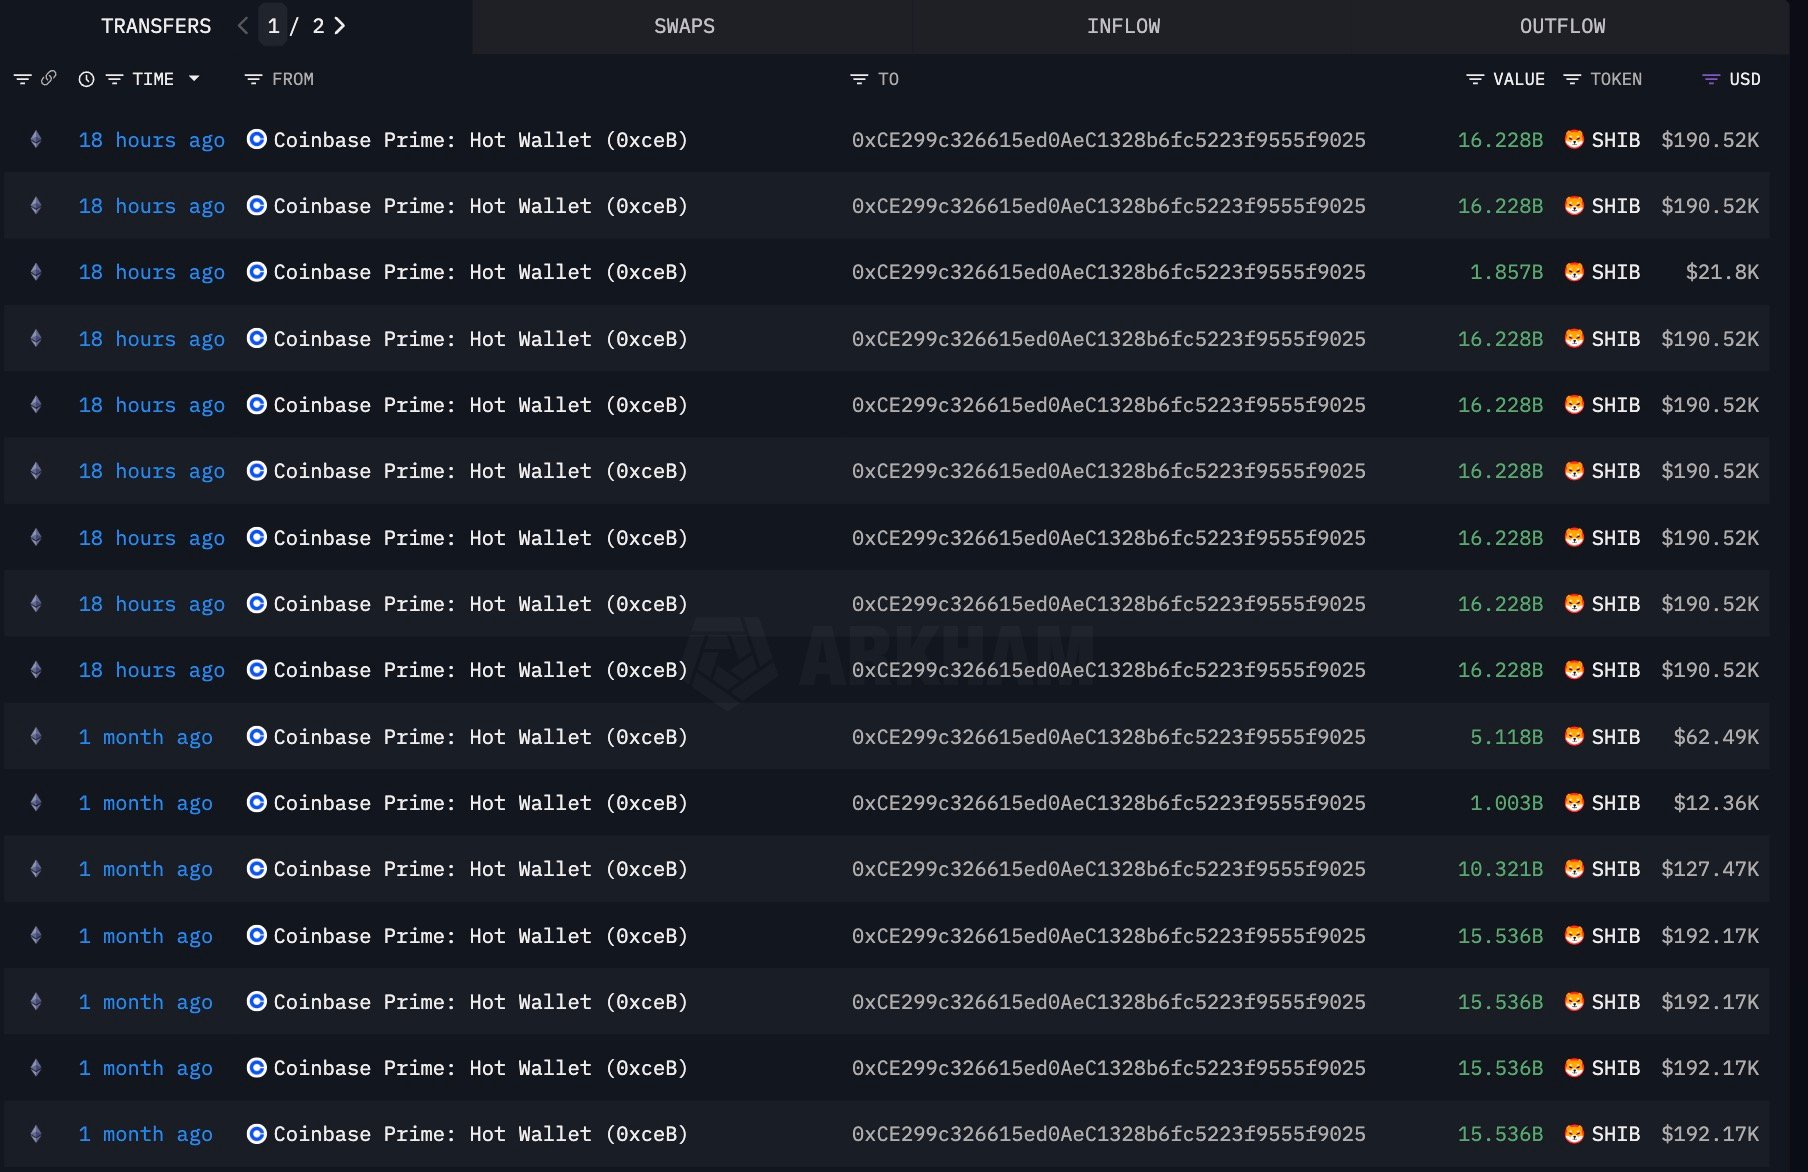Expand the TIME sort dropdown arrow
The width and height of the screenshot is (1808, 1172).
[194, 78]
